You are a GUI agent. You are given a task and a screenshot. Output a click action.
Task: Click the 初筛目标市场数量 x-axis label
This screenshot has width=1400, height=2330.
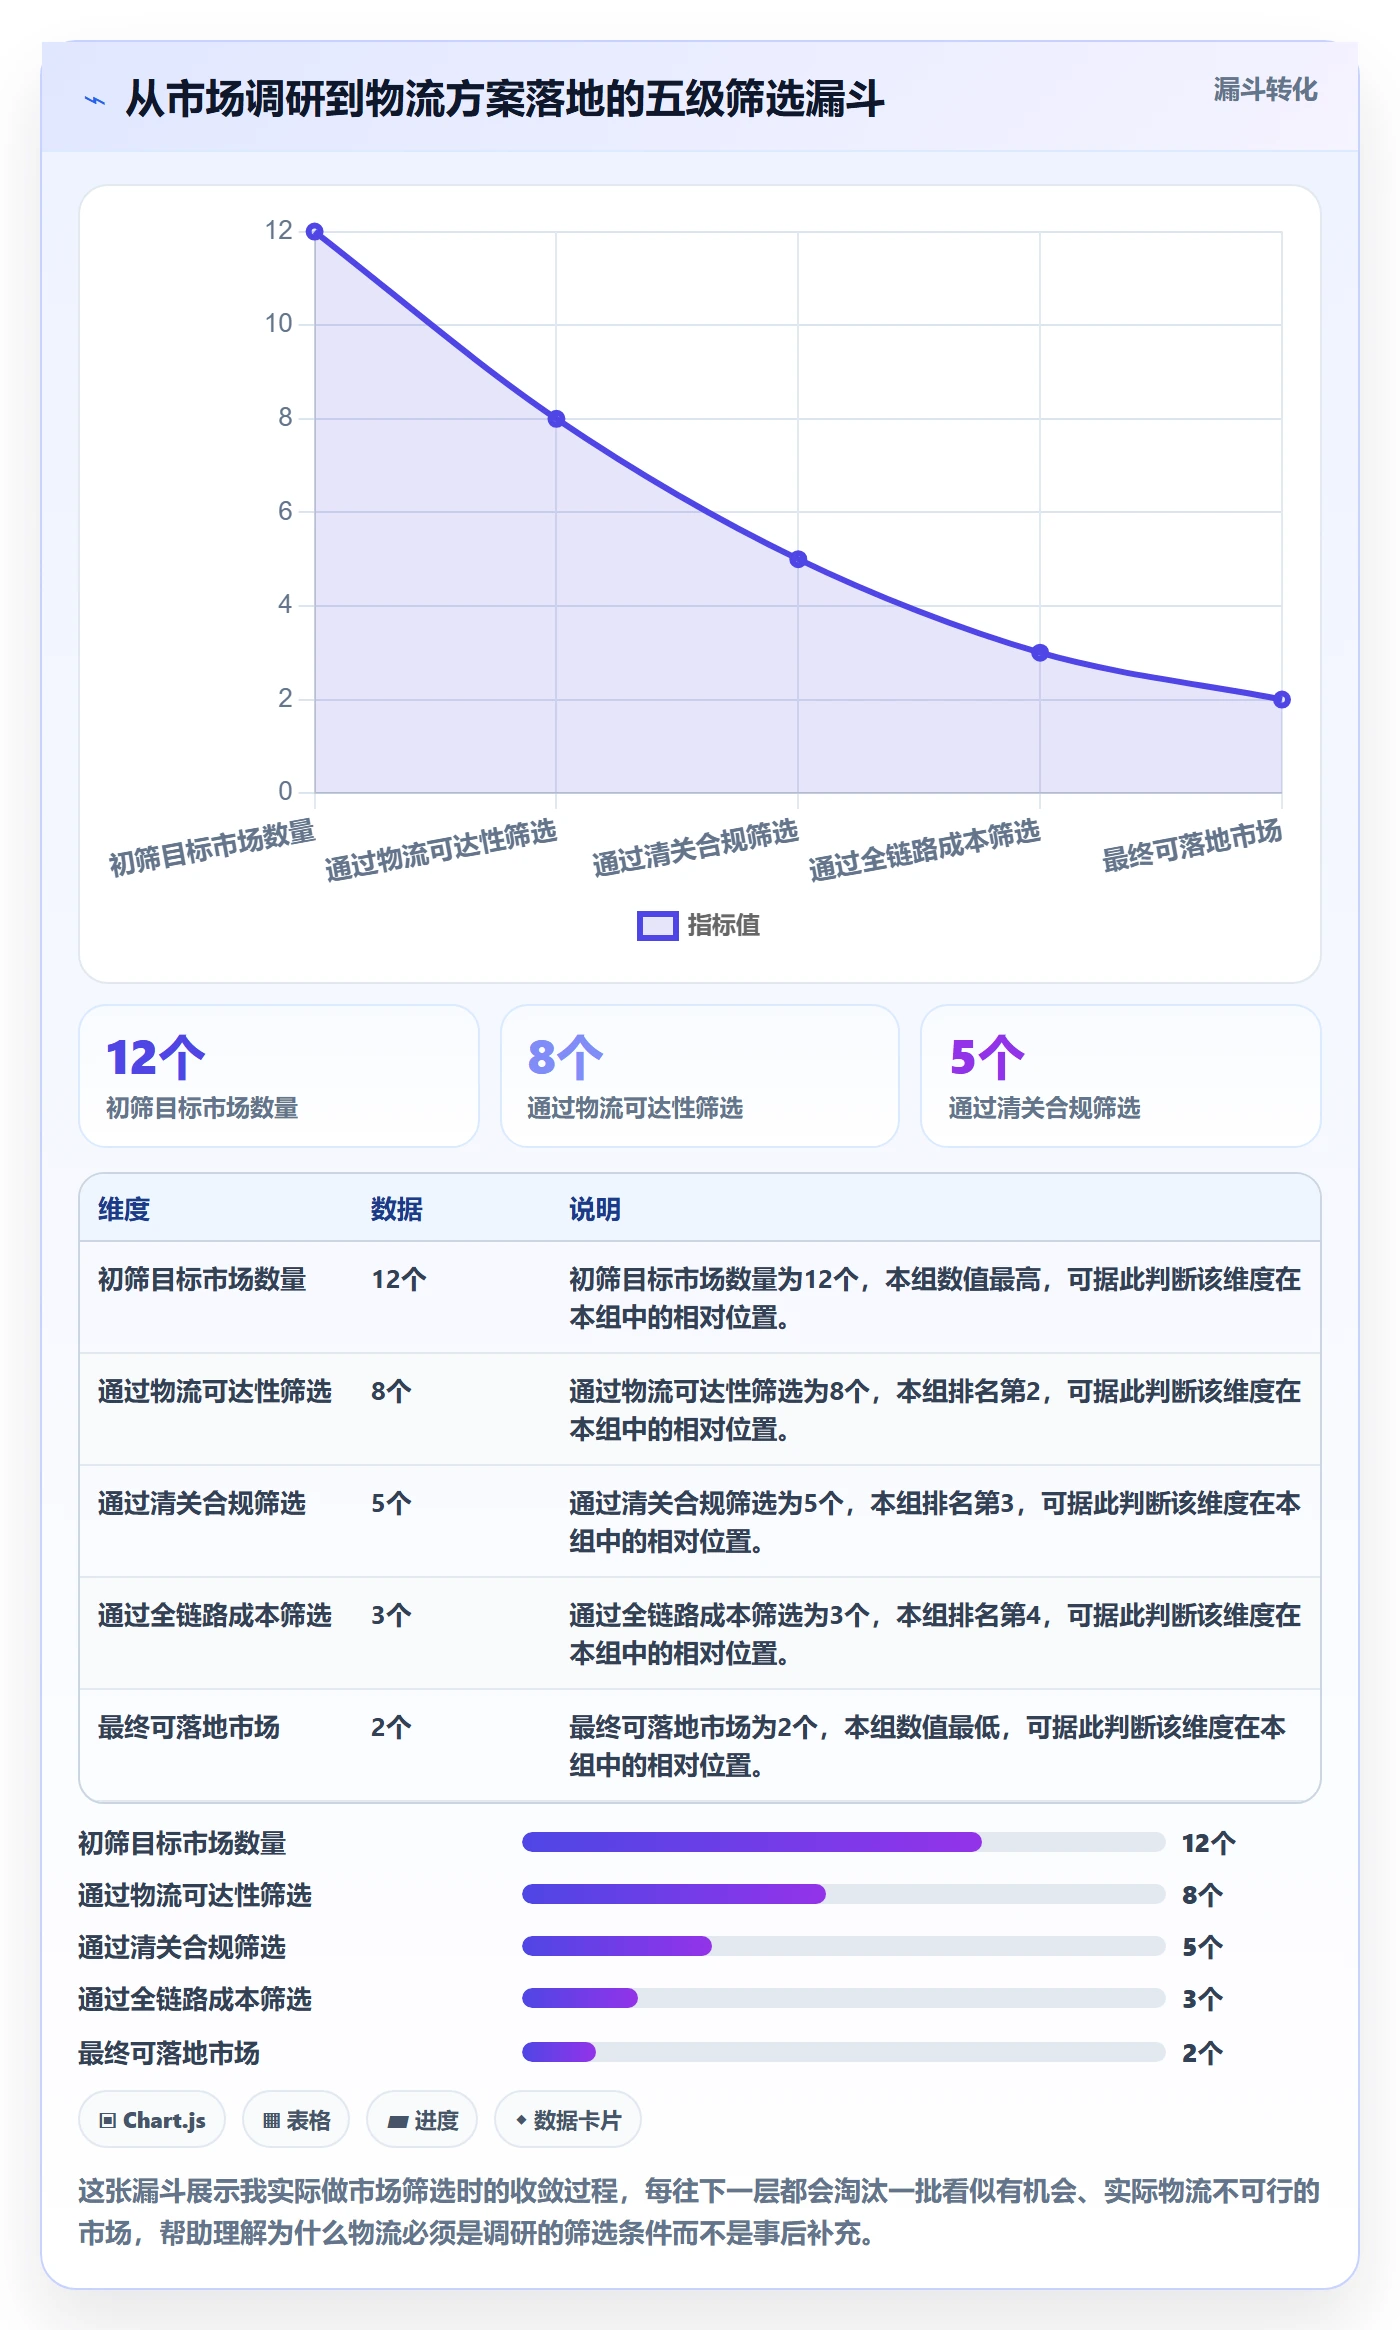(212, 847)
